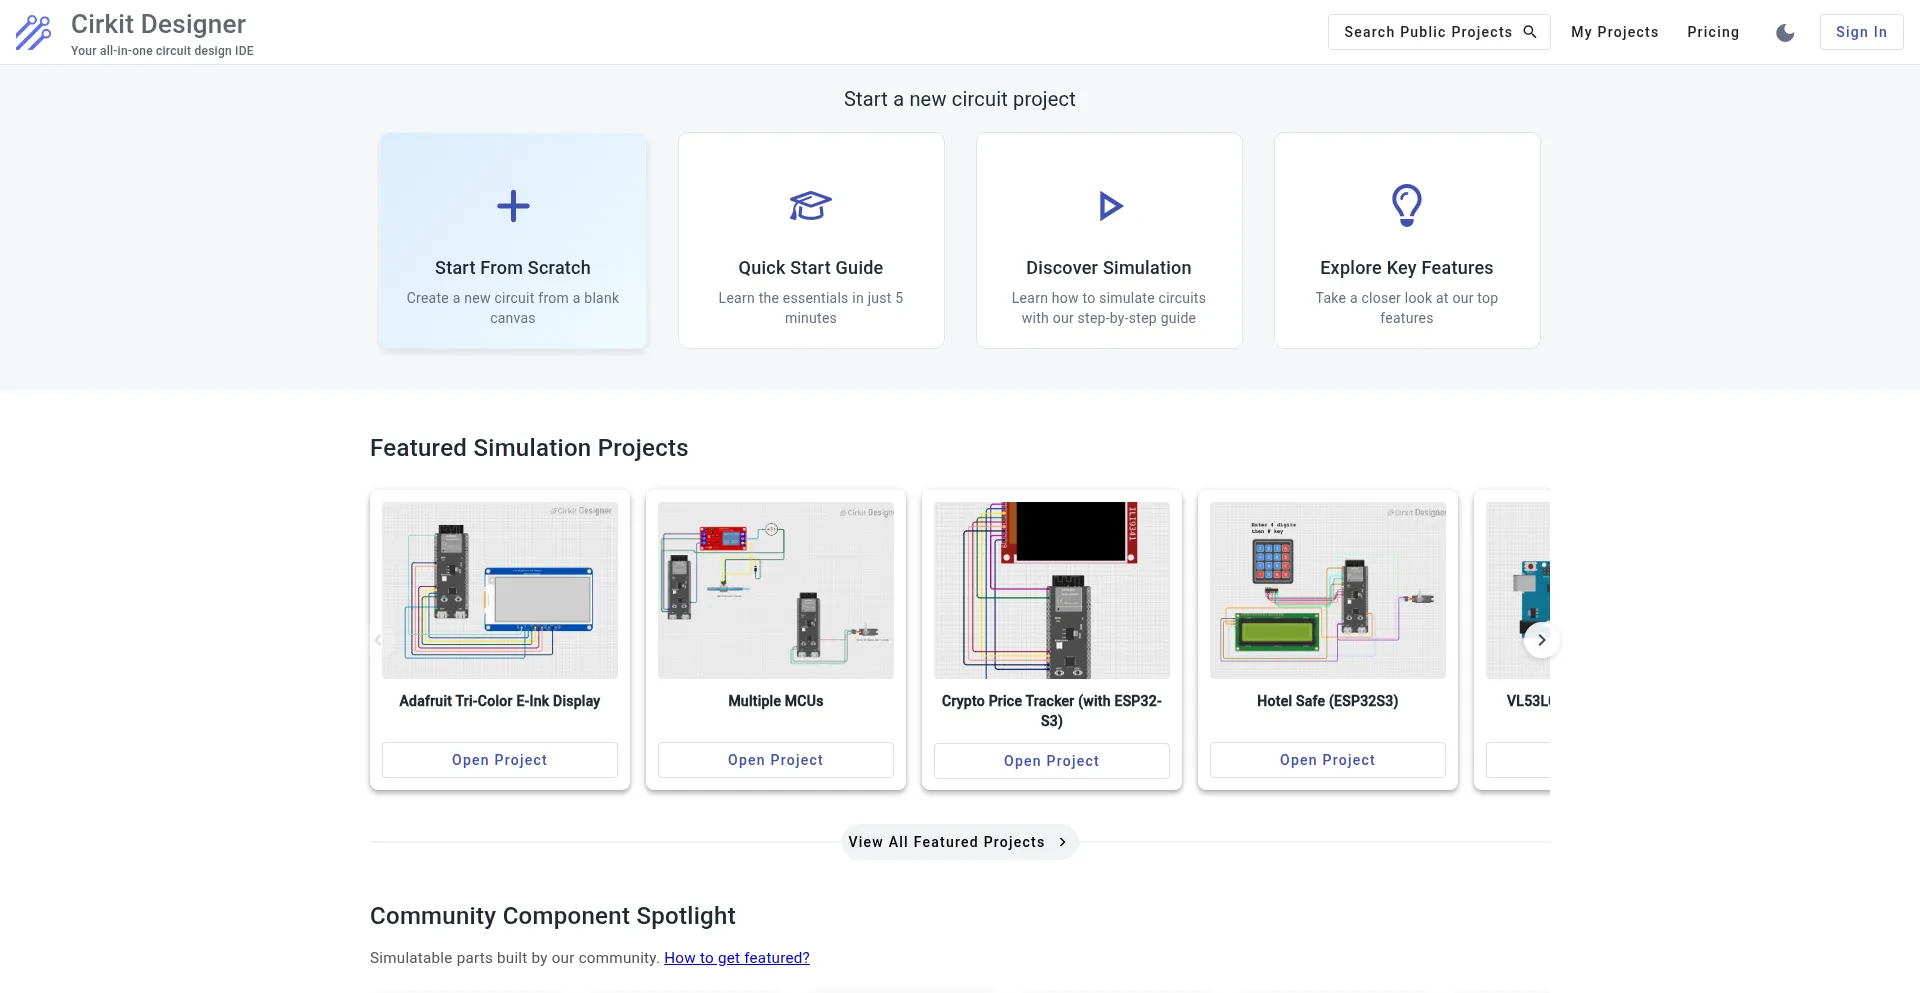Click 'Learn how to simulate circuits' description

pos(1109,308)
